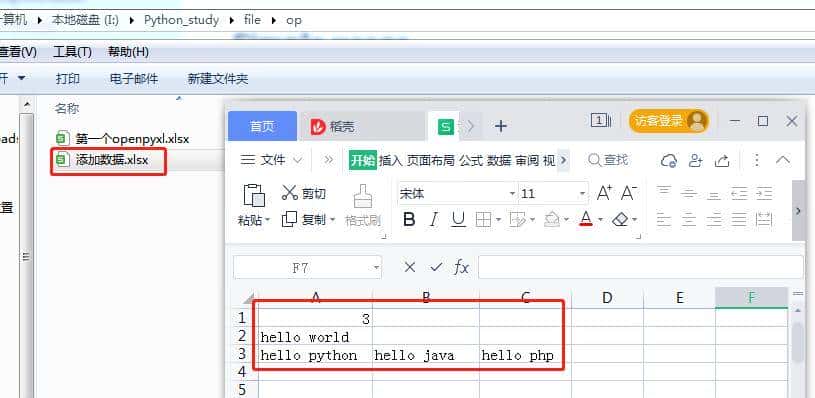The height and width of the screenshot is (398, 815).
Task: Click the draw-border pencil icon
Action: (517, 220)
